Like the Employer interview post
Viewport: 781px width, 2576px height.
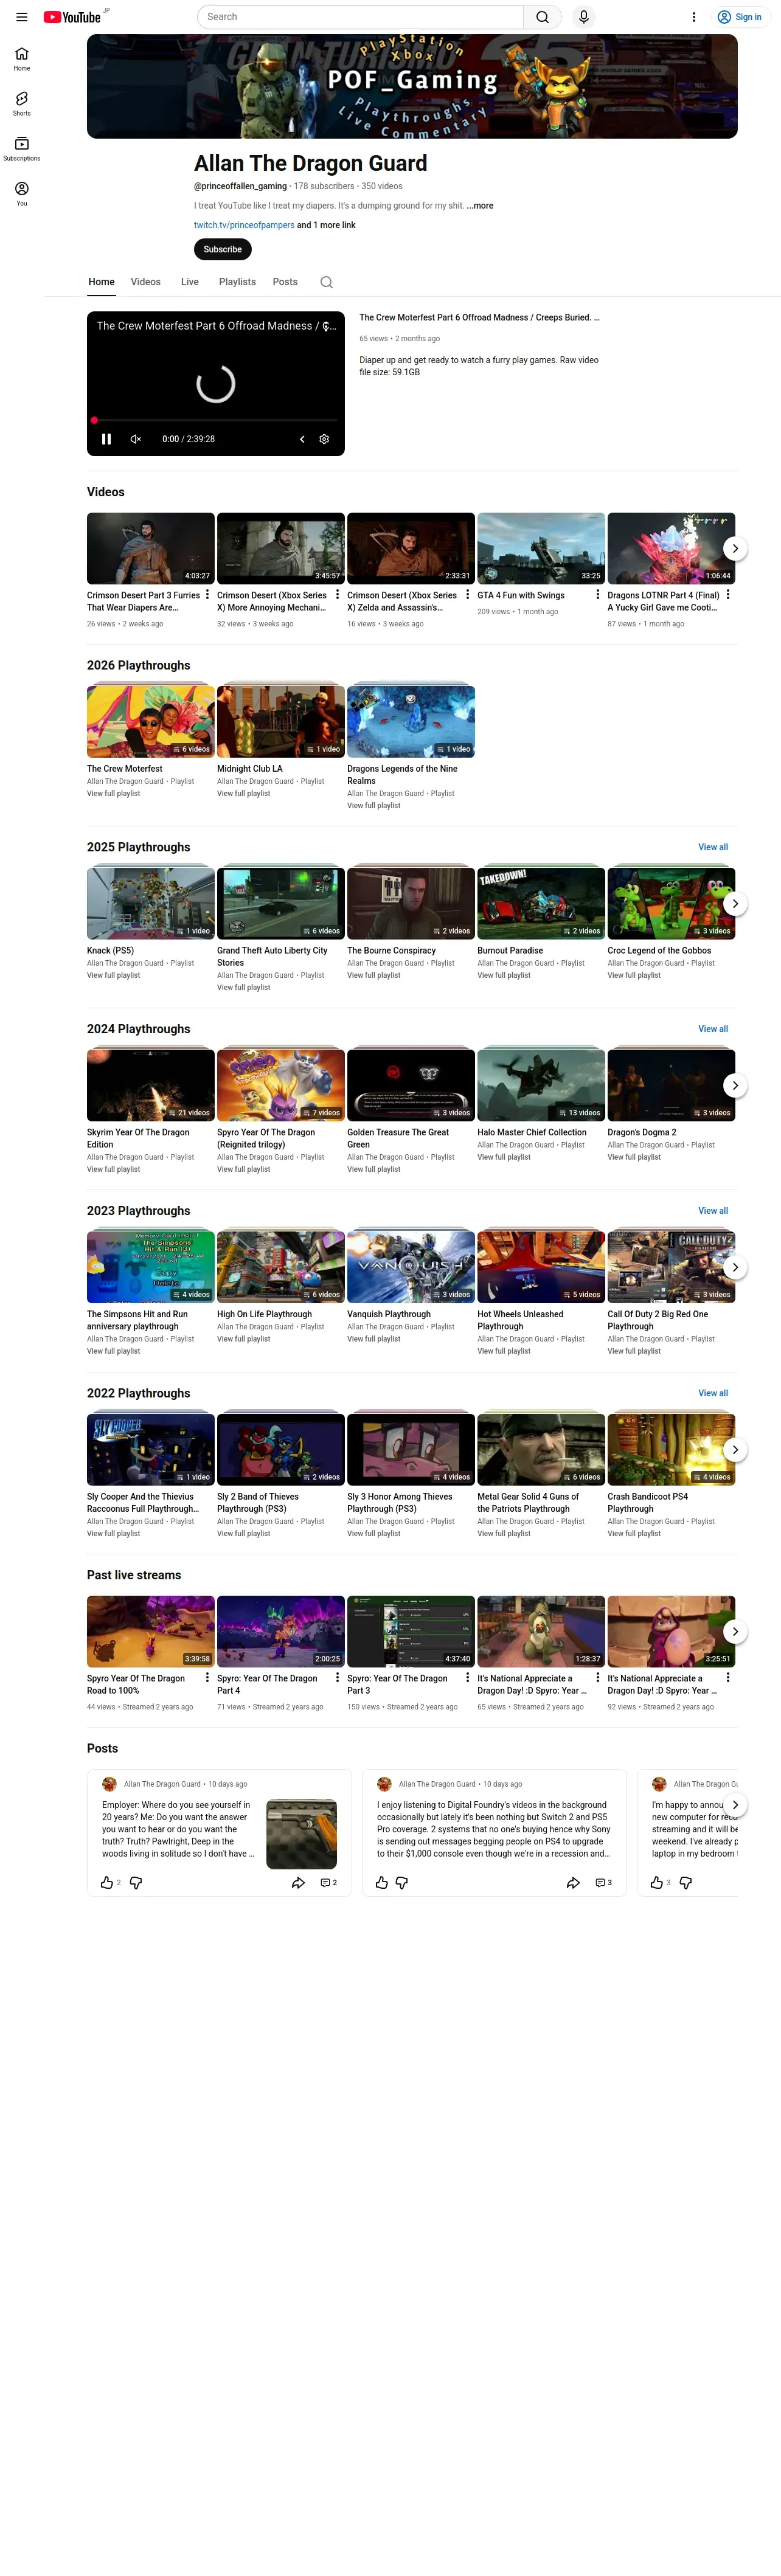pyautogui.click(x=107, y=1883)
